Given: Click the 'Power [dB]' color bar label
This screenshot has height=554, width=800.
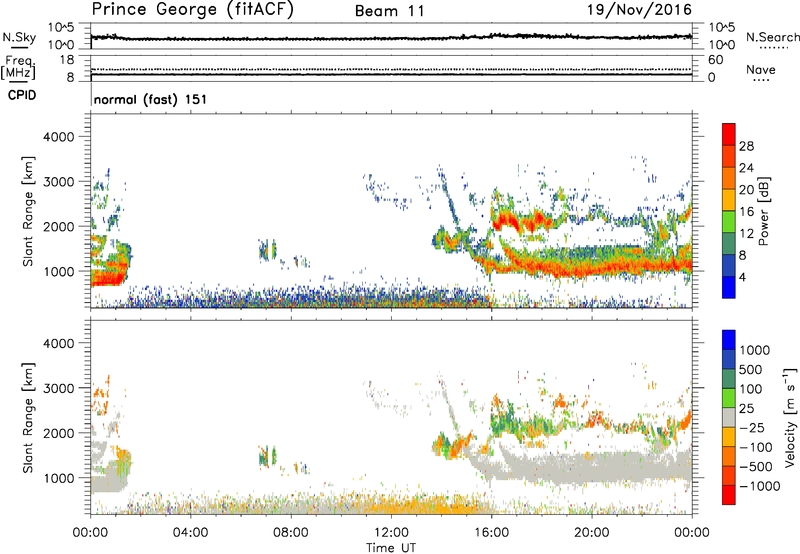Looking at the screenshot, I should tap(764, 211).
